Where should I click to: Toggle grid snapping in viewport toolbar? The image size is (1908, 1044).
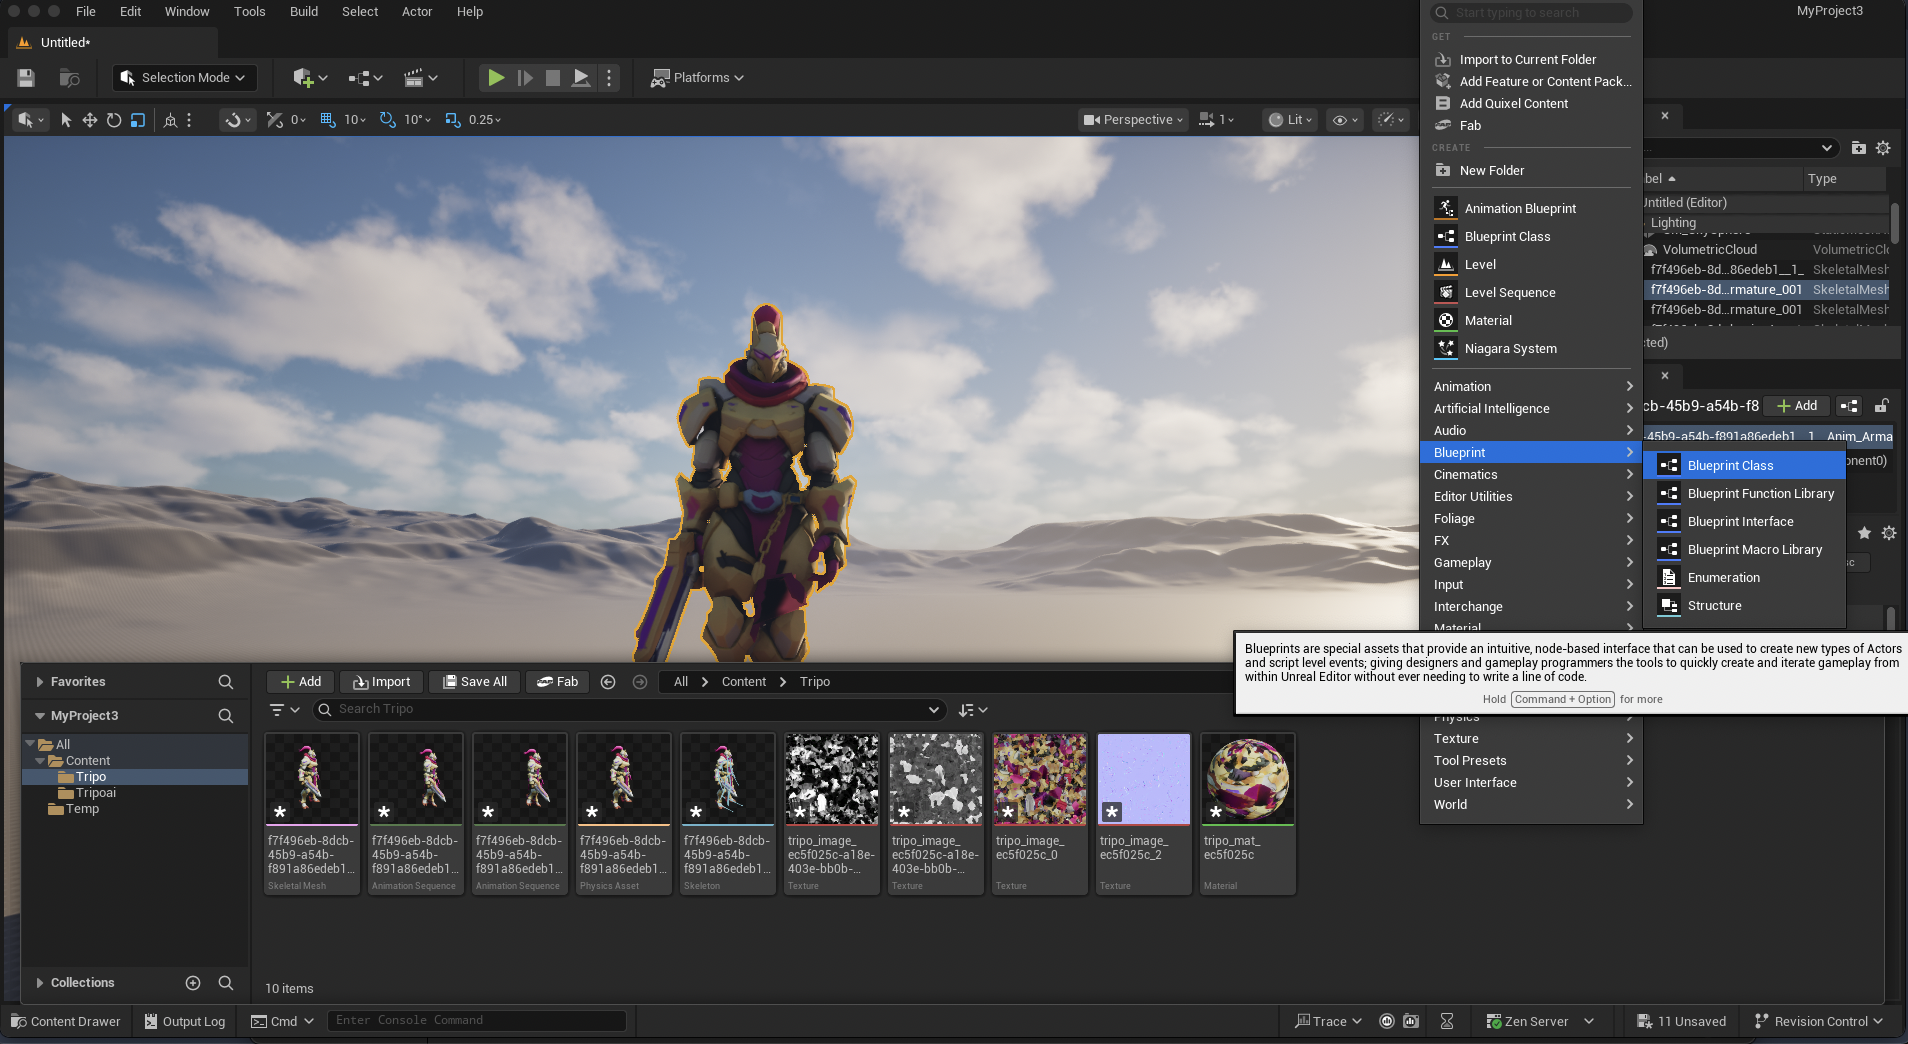327,120
